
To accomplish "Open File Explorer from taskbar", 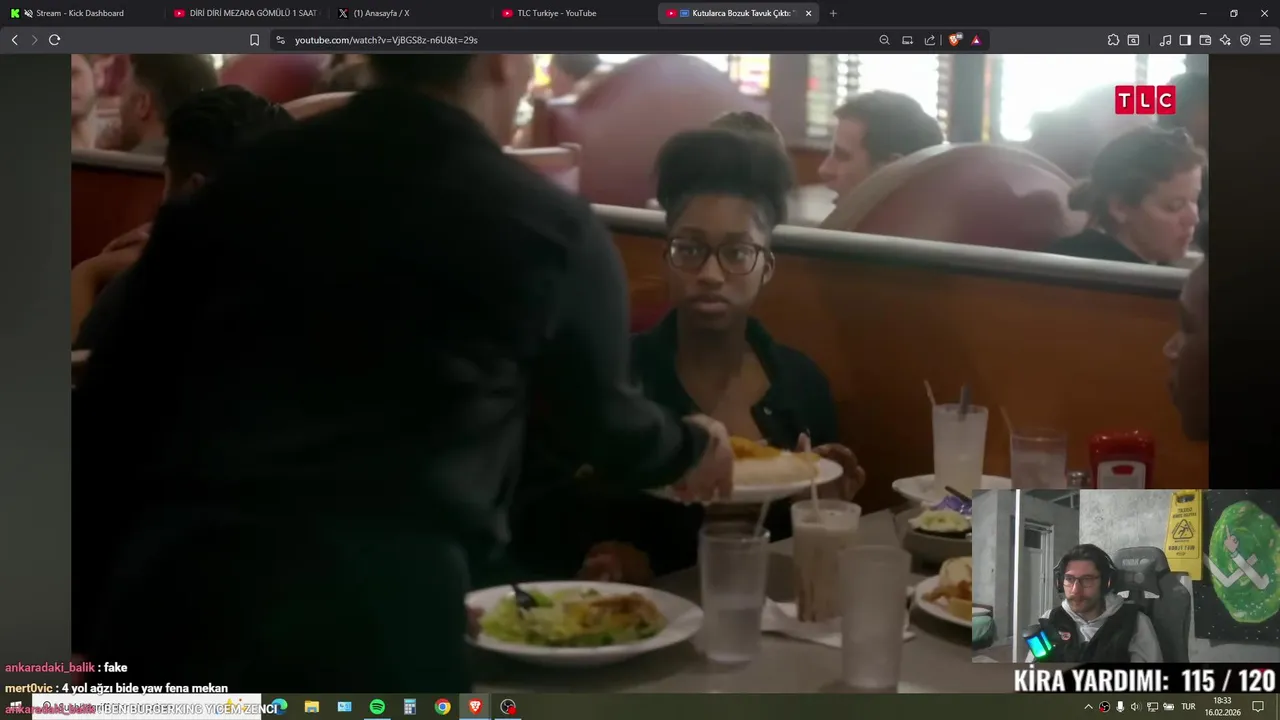I will coord(312,706).
